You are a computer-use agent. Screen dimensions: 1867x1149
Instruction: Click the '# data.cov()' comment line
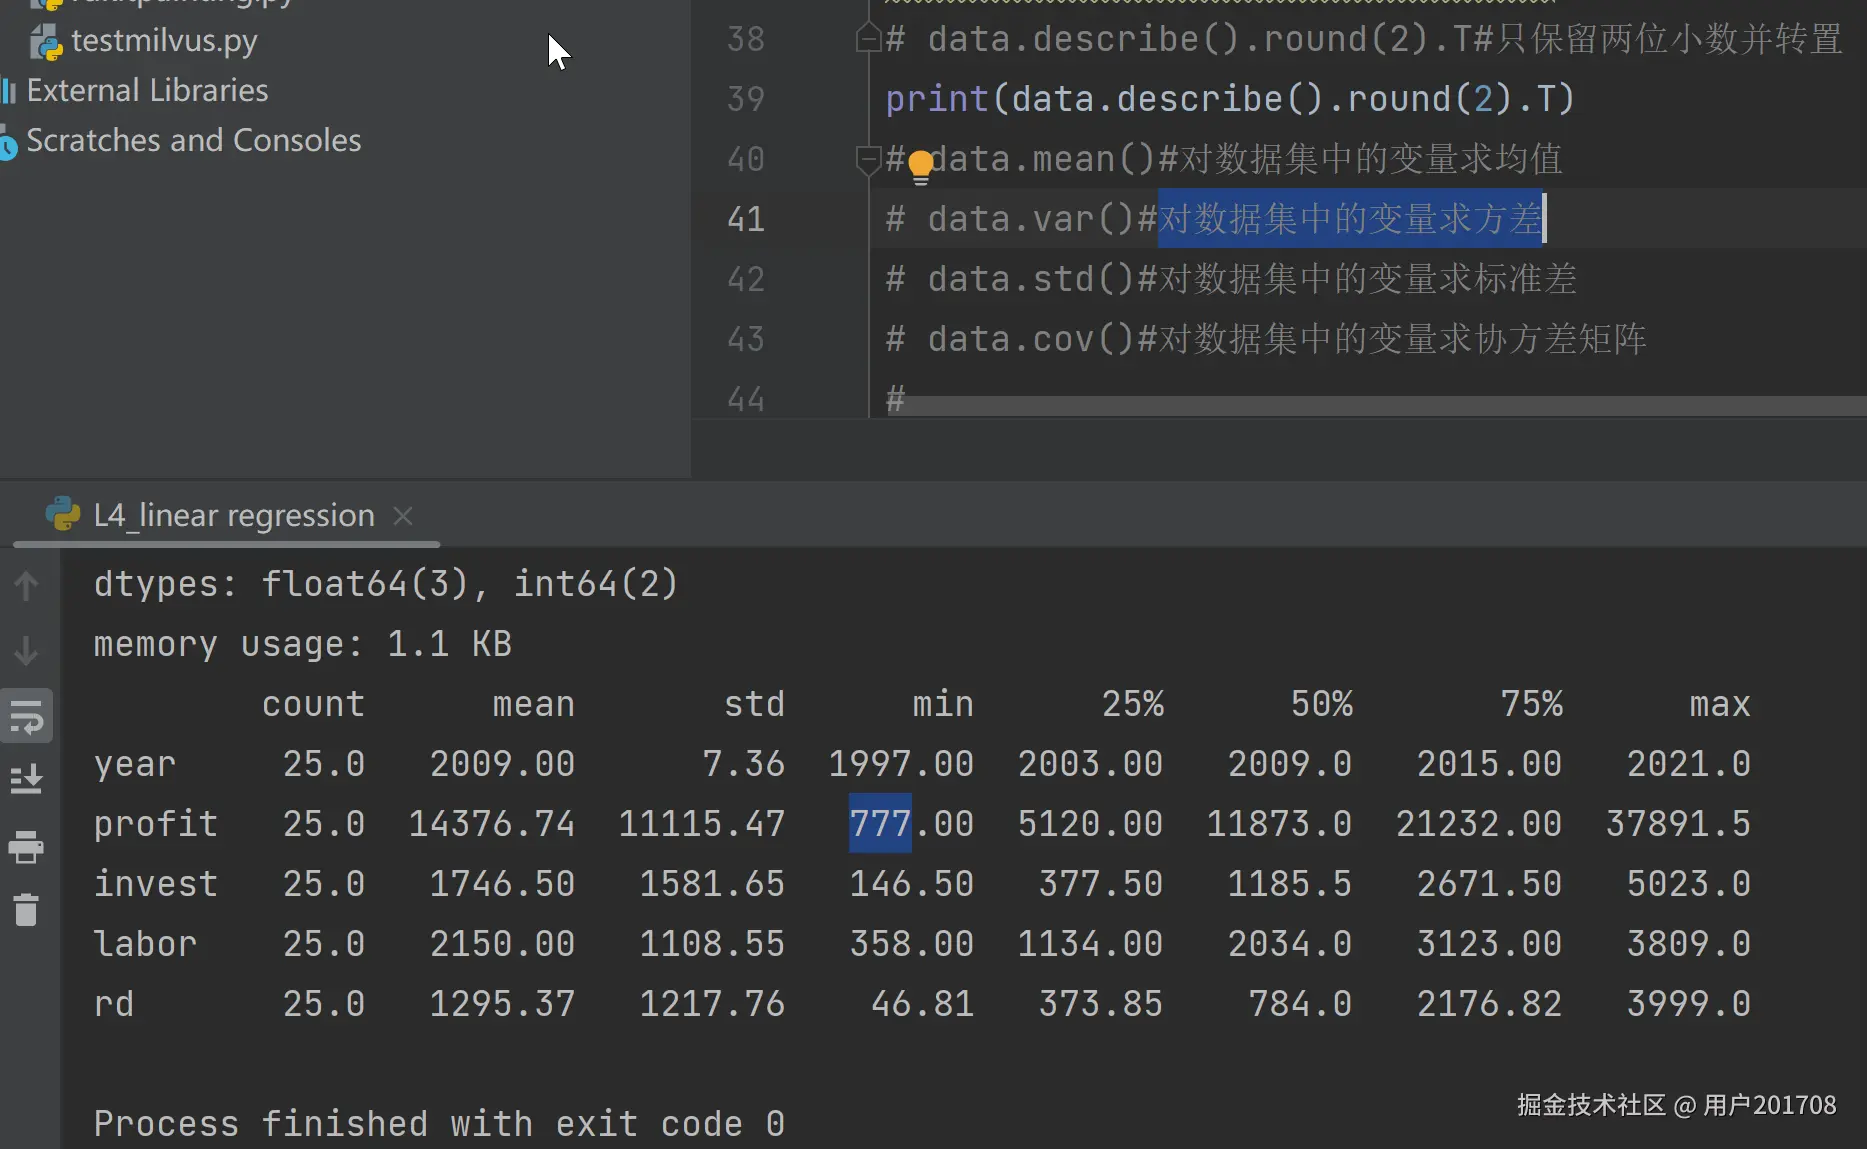pyautogui.click(x=1266, y=339)
